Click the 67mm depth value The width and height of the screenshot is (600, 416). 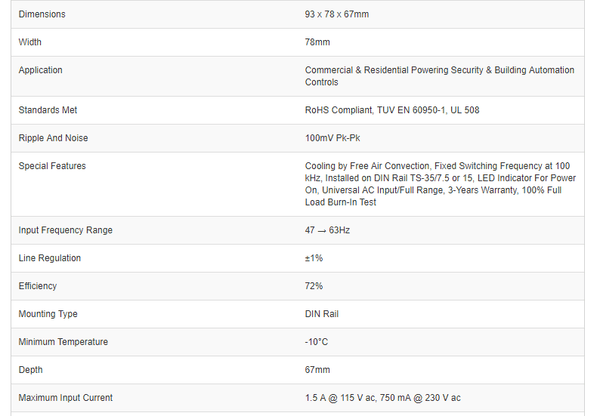point(317,370)
